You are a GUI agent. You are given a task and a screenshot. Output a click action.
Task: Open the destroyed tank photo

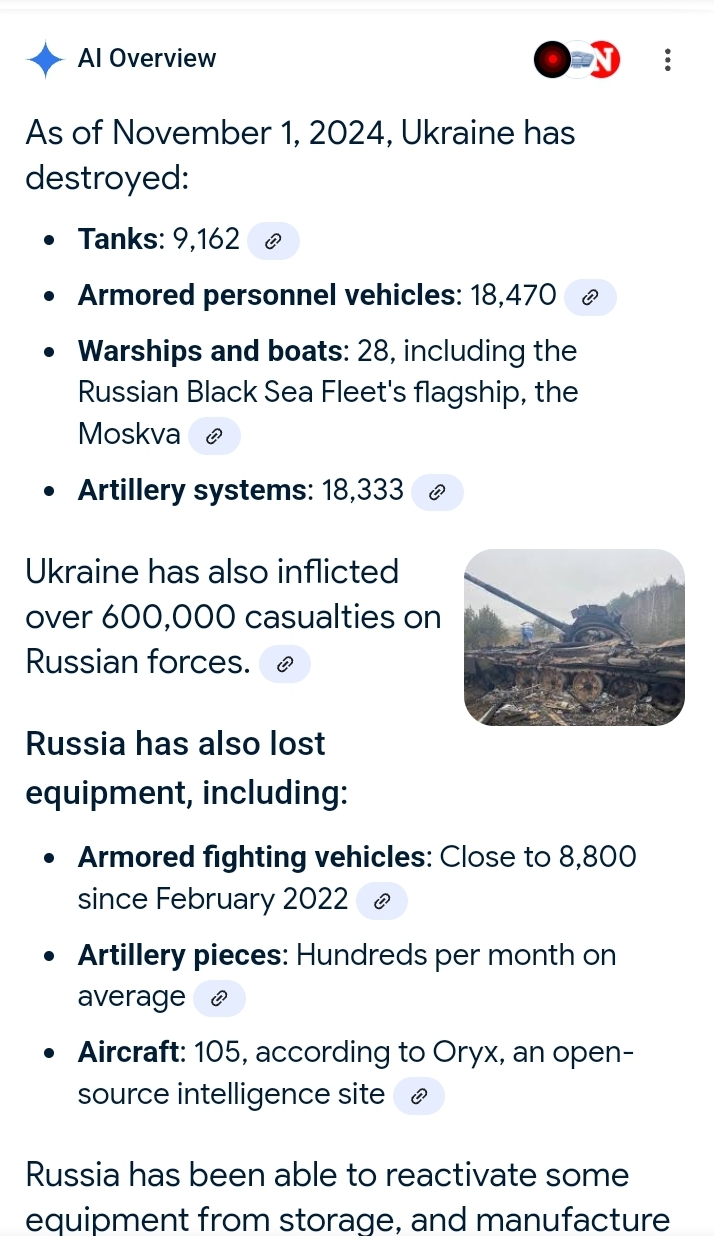(574, 637)
